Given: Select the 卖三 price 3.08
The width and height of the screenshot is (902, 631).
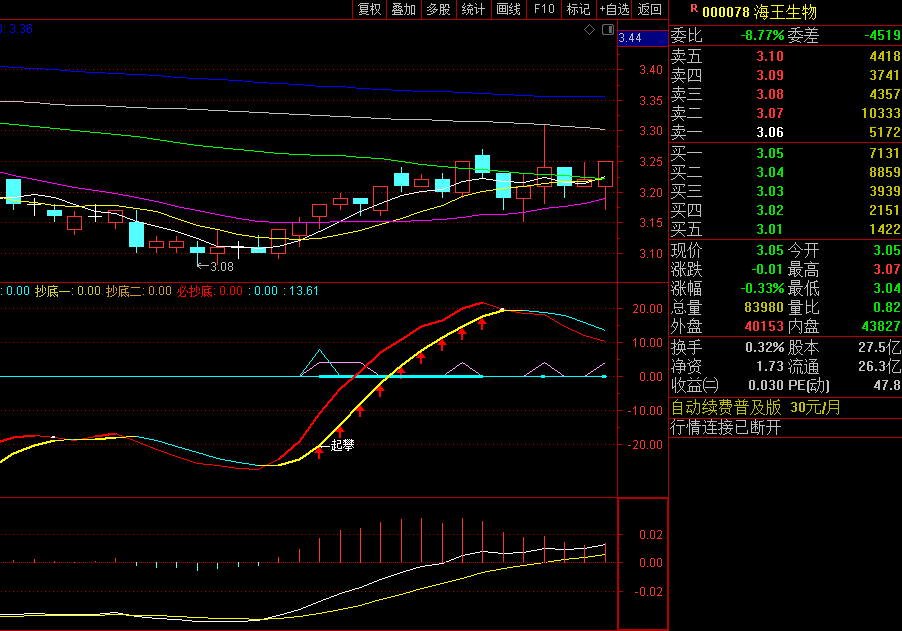Looking at the screenshot, I should click(770, 94).
